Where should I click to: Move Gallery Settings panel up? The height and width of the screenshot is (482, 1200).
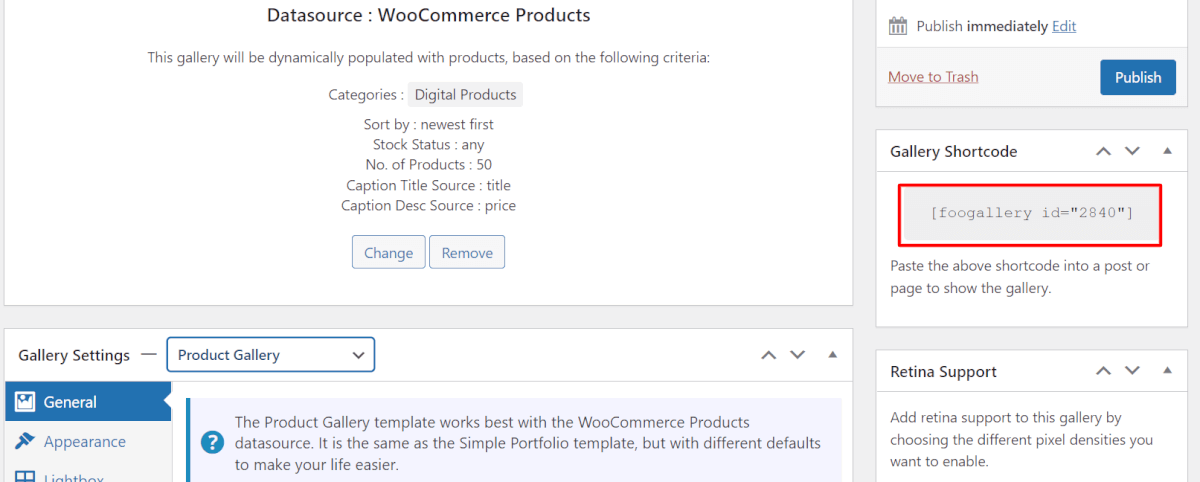coord(768,355)
